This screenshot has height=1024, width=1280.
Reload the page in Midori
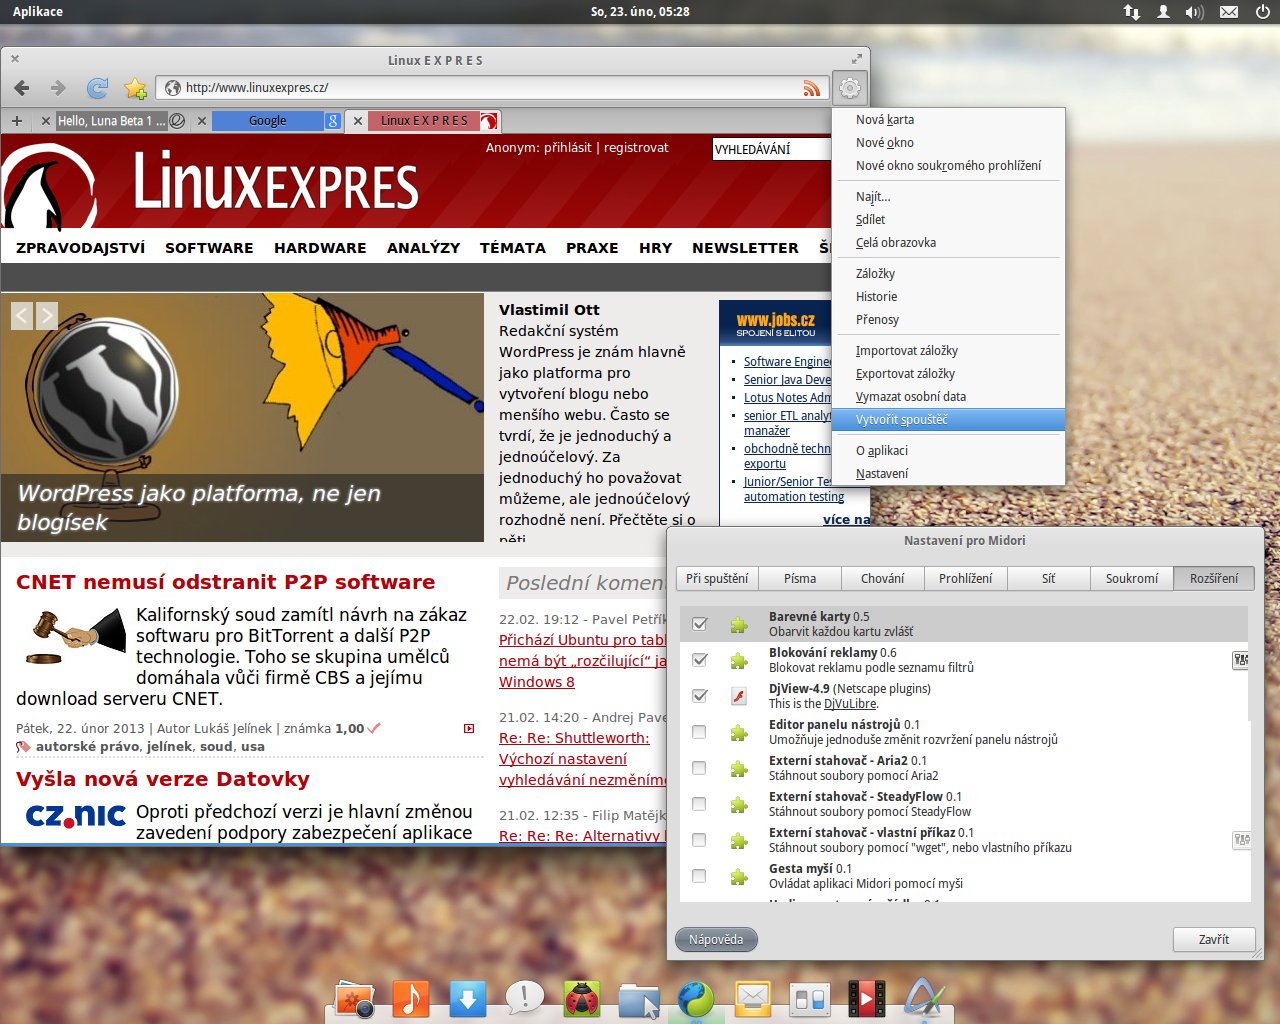coord(97,88)
